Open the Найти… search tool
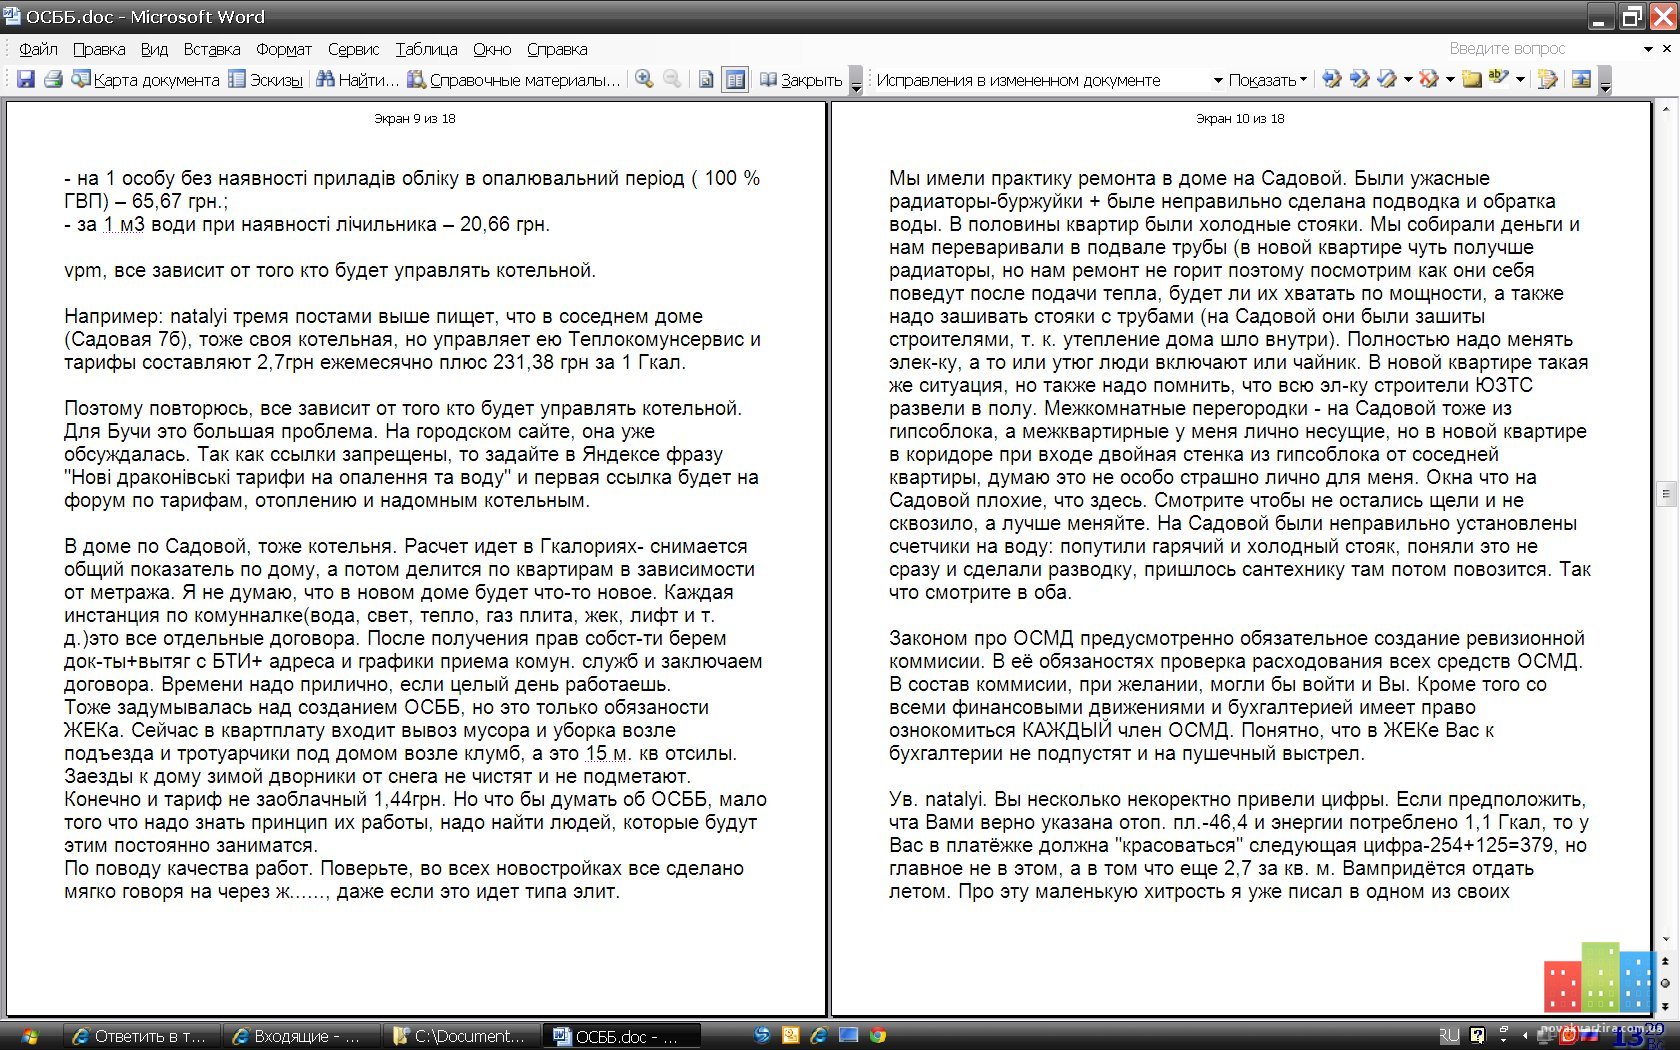 357,79
